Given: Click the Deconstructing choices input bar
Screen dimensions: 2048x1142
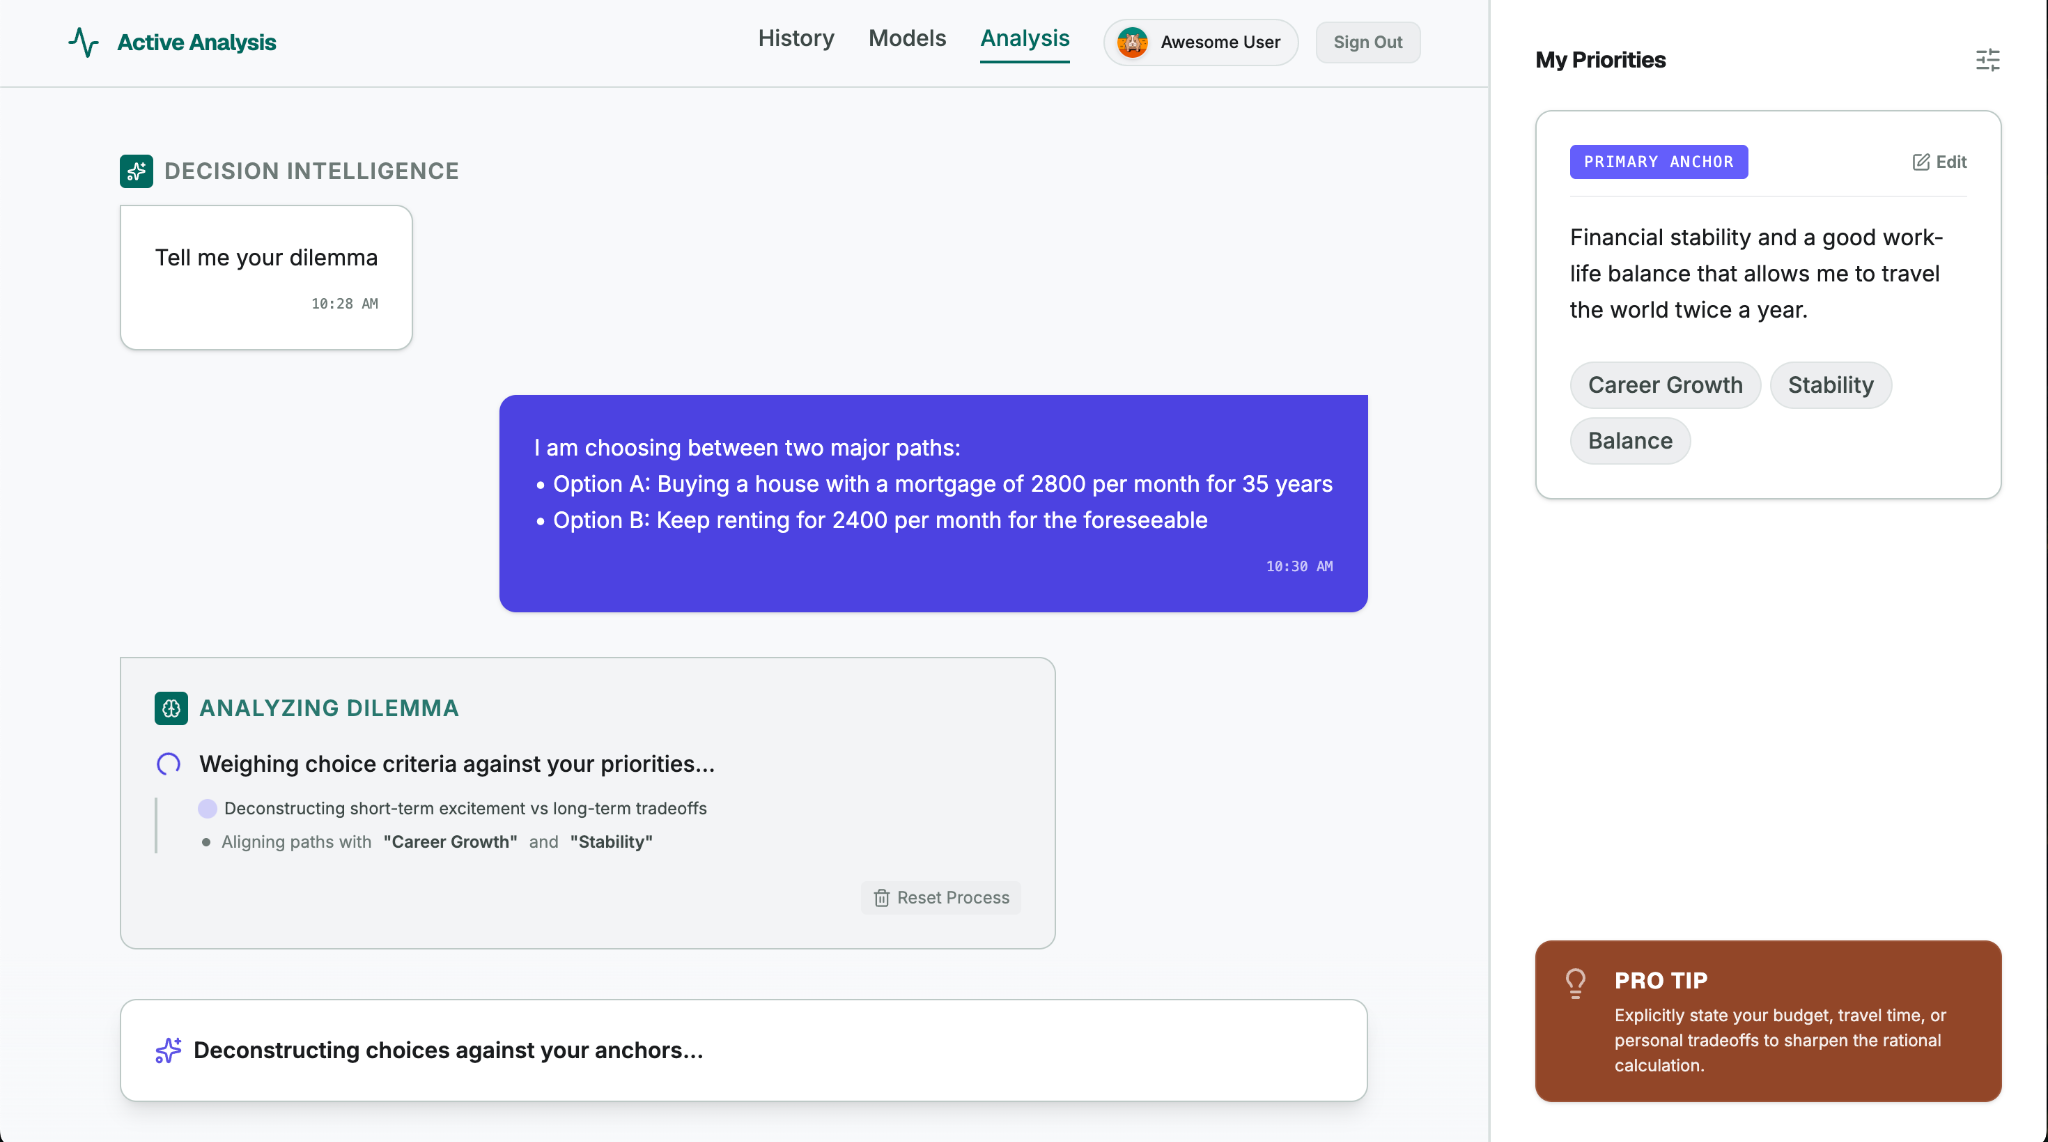Looking at the screenshot, I should point(743,1050).
